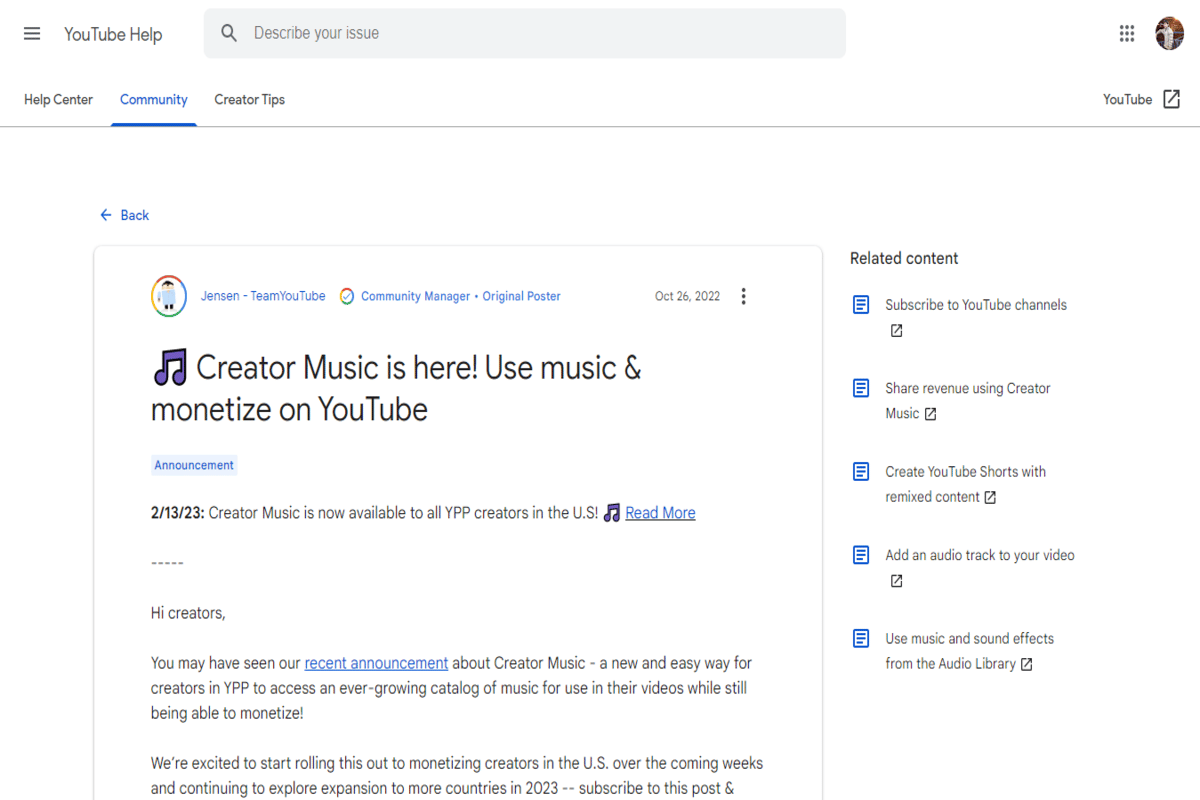This screenshot has height=800, width=1200.
Task: Open Create YouTube Shorts with remixed content
Action: tap(965, 484)
